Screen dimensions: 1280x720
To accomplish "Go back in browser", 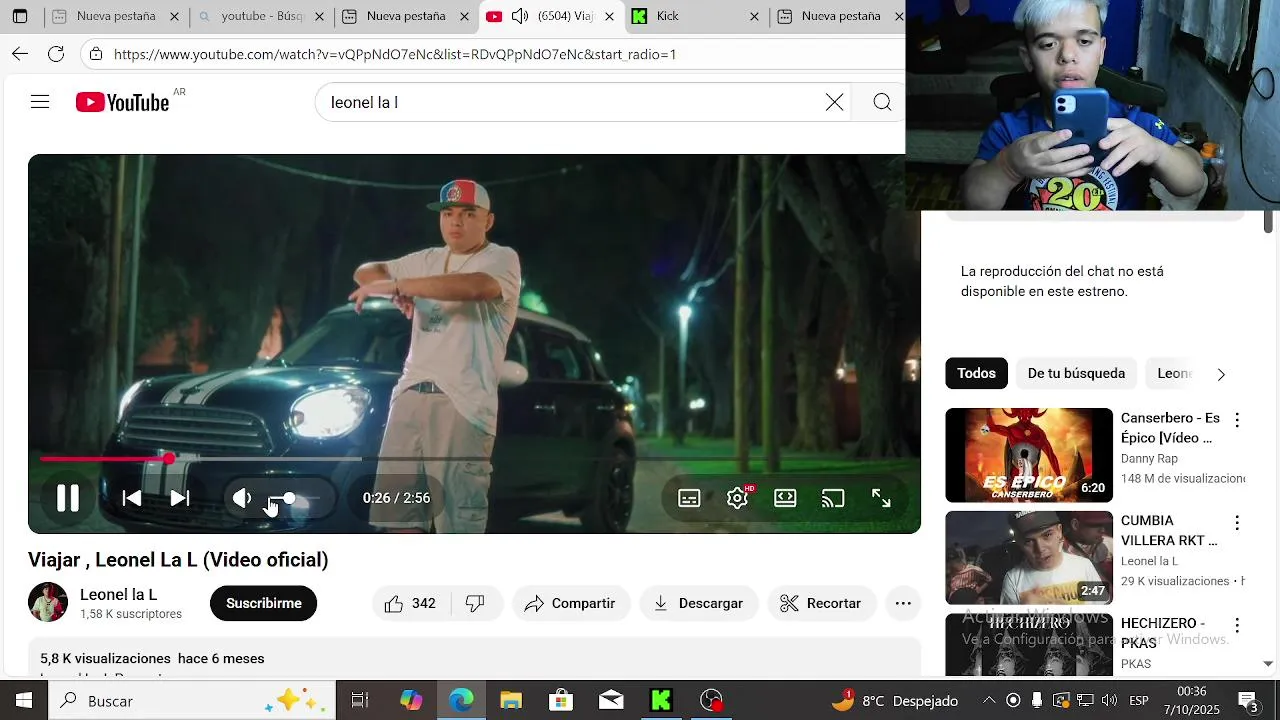I will [x=20, y=54].
